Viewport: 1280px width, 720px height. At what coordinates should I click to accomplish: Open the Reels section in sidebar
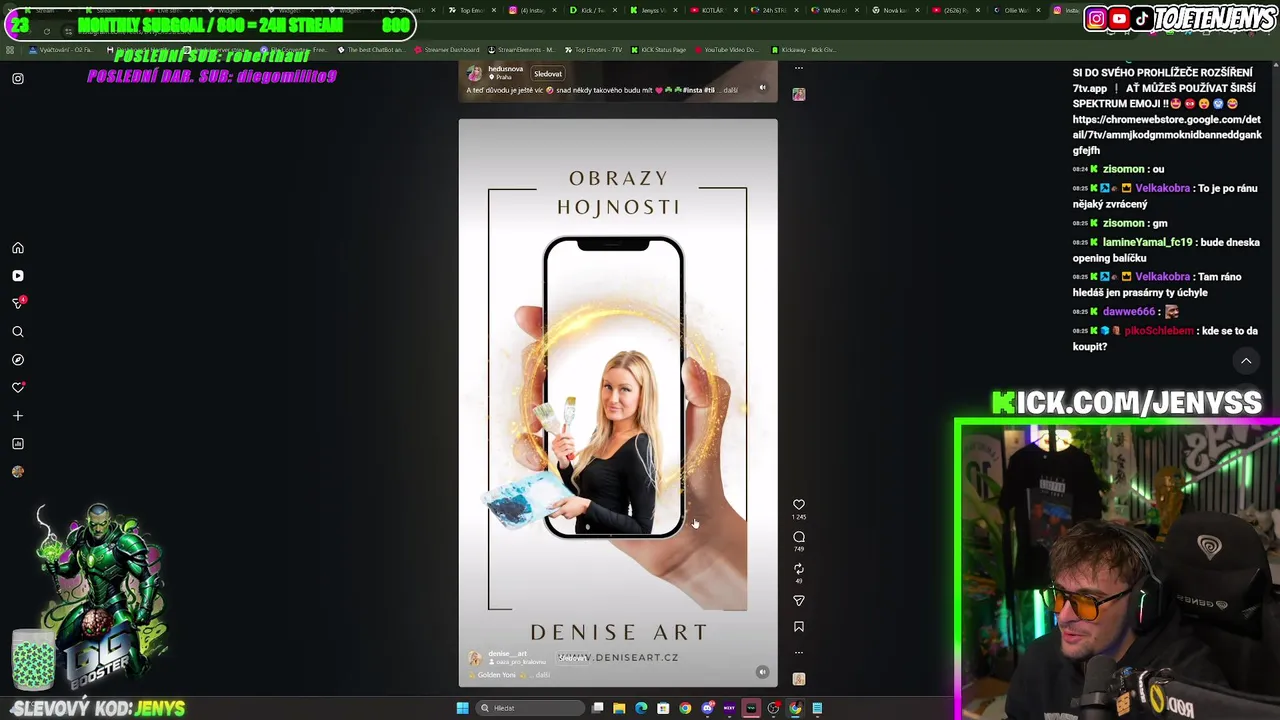18,276
